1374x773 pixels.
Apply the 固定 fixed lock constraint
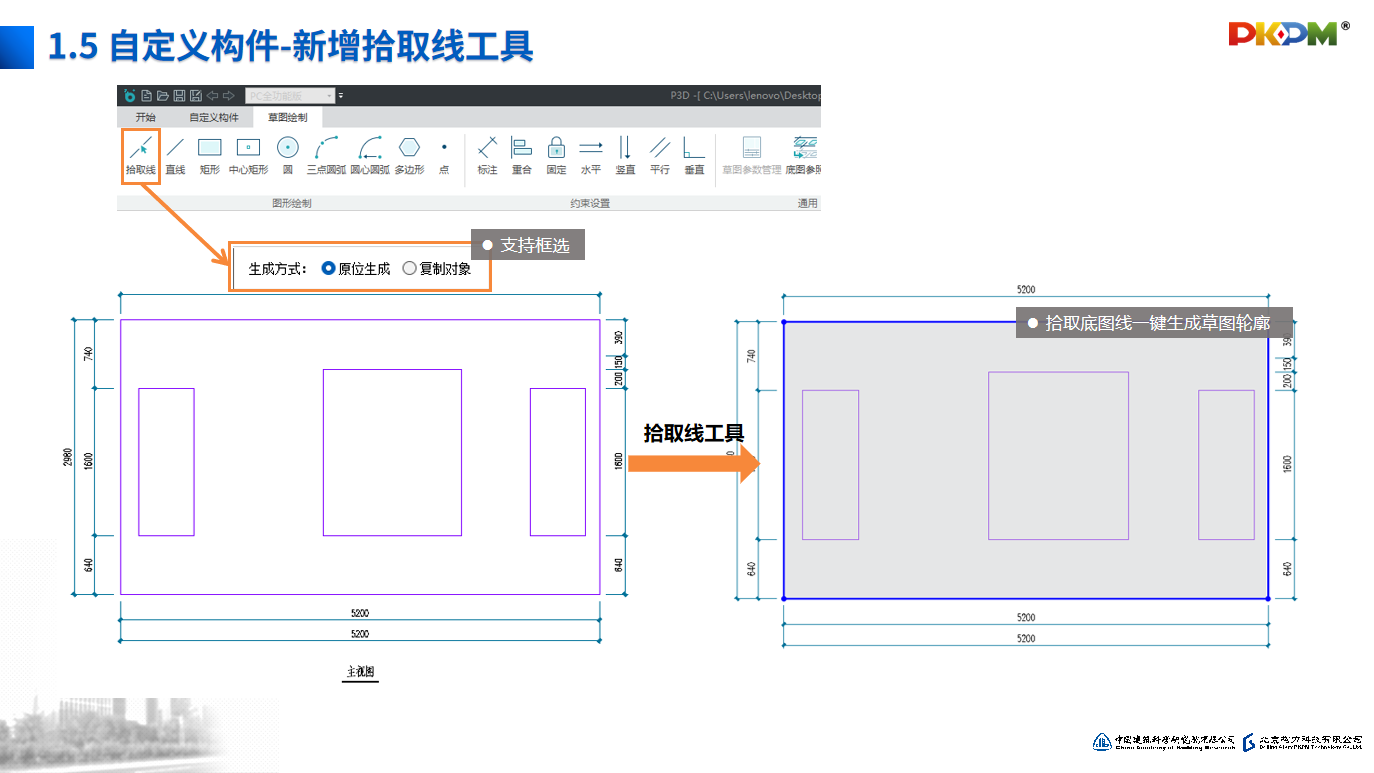click(557, 156)
